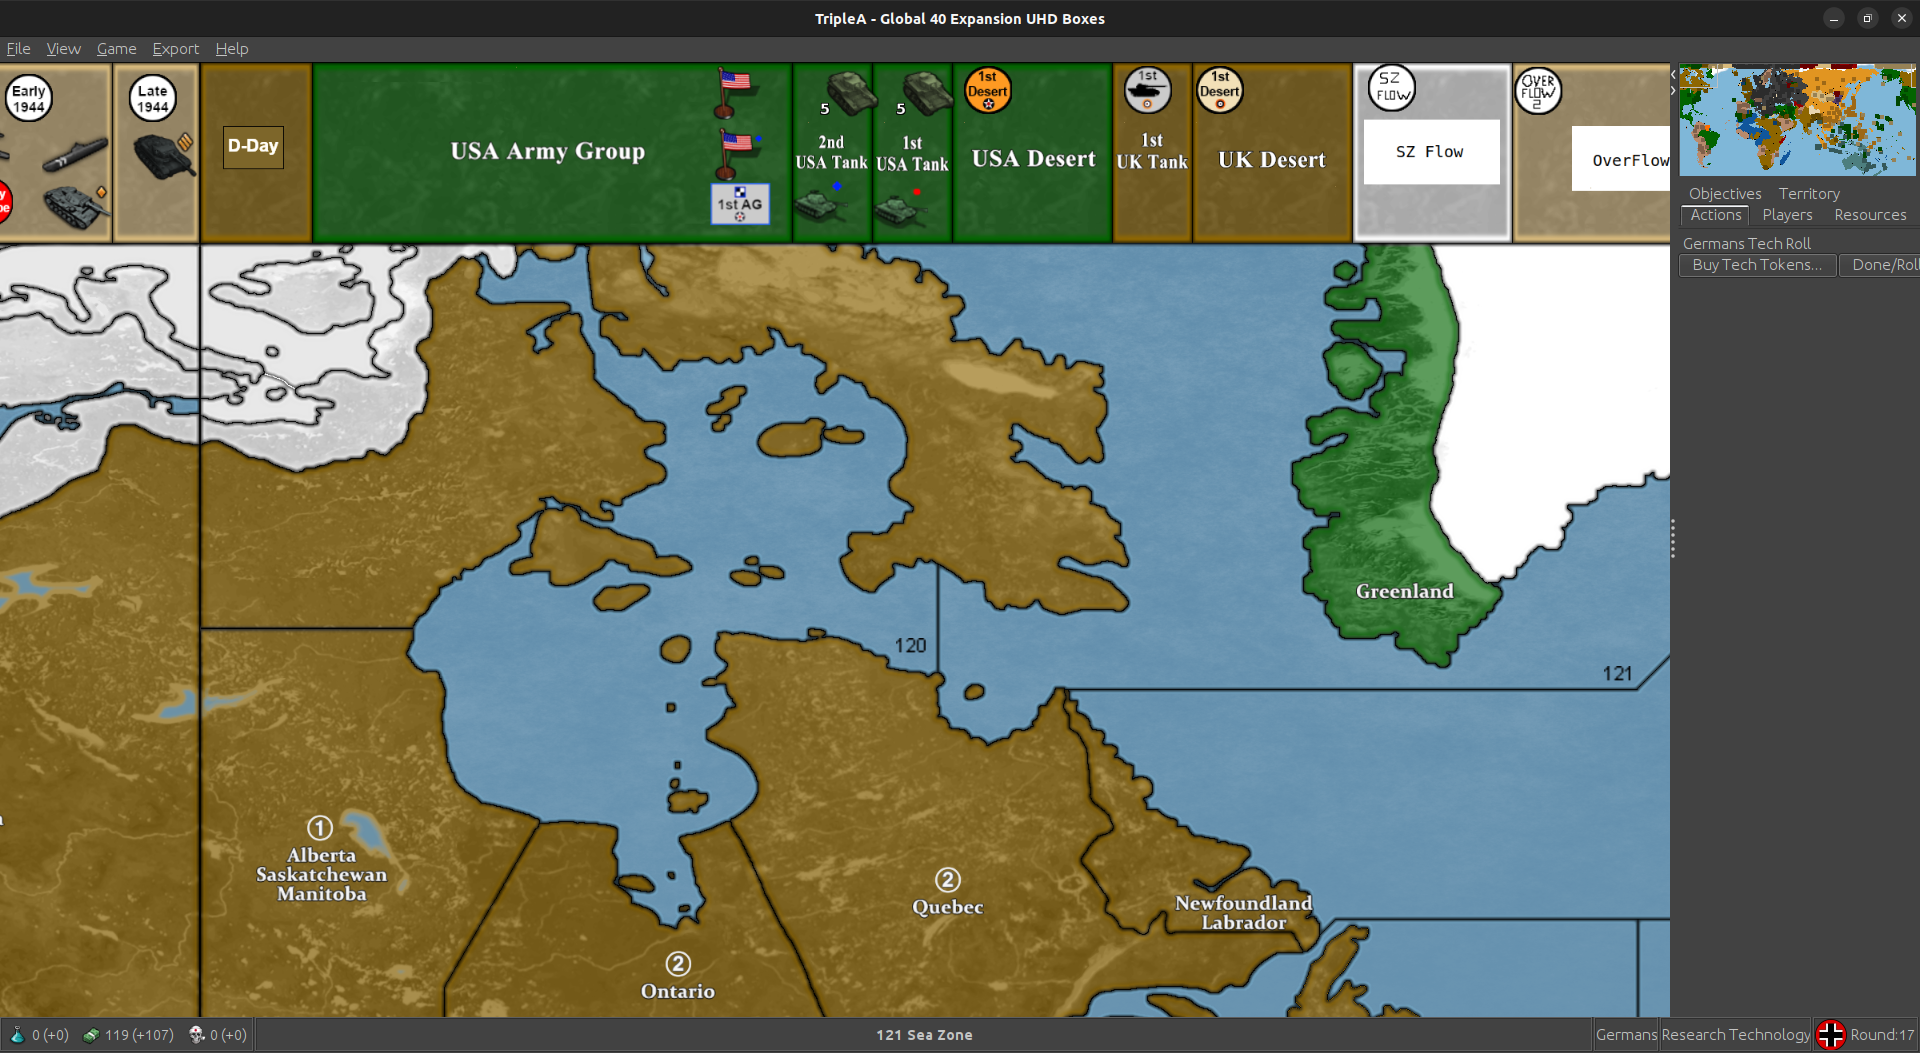1920x1053 pixels.
Task: Open the File menu
Action: (18, 48)
